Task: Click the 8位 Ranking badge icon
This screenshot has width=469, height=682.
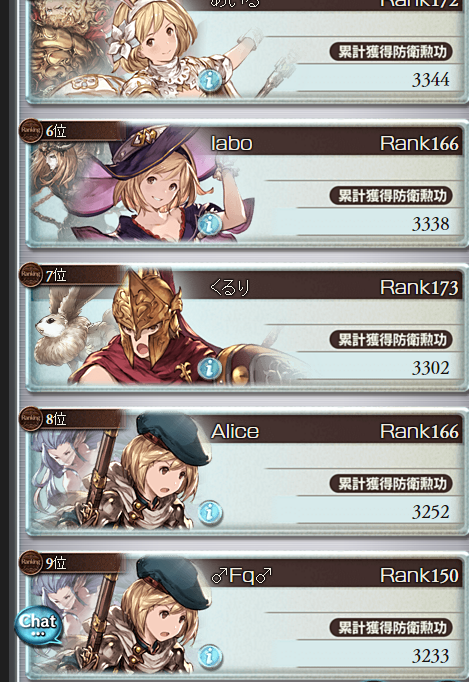Action: point(30,419)
